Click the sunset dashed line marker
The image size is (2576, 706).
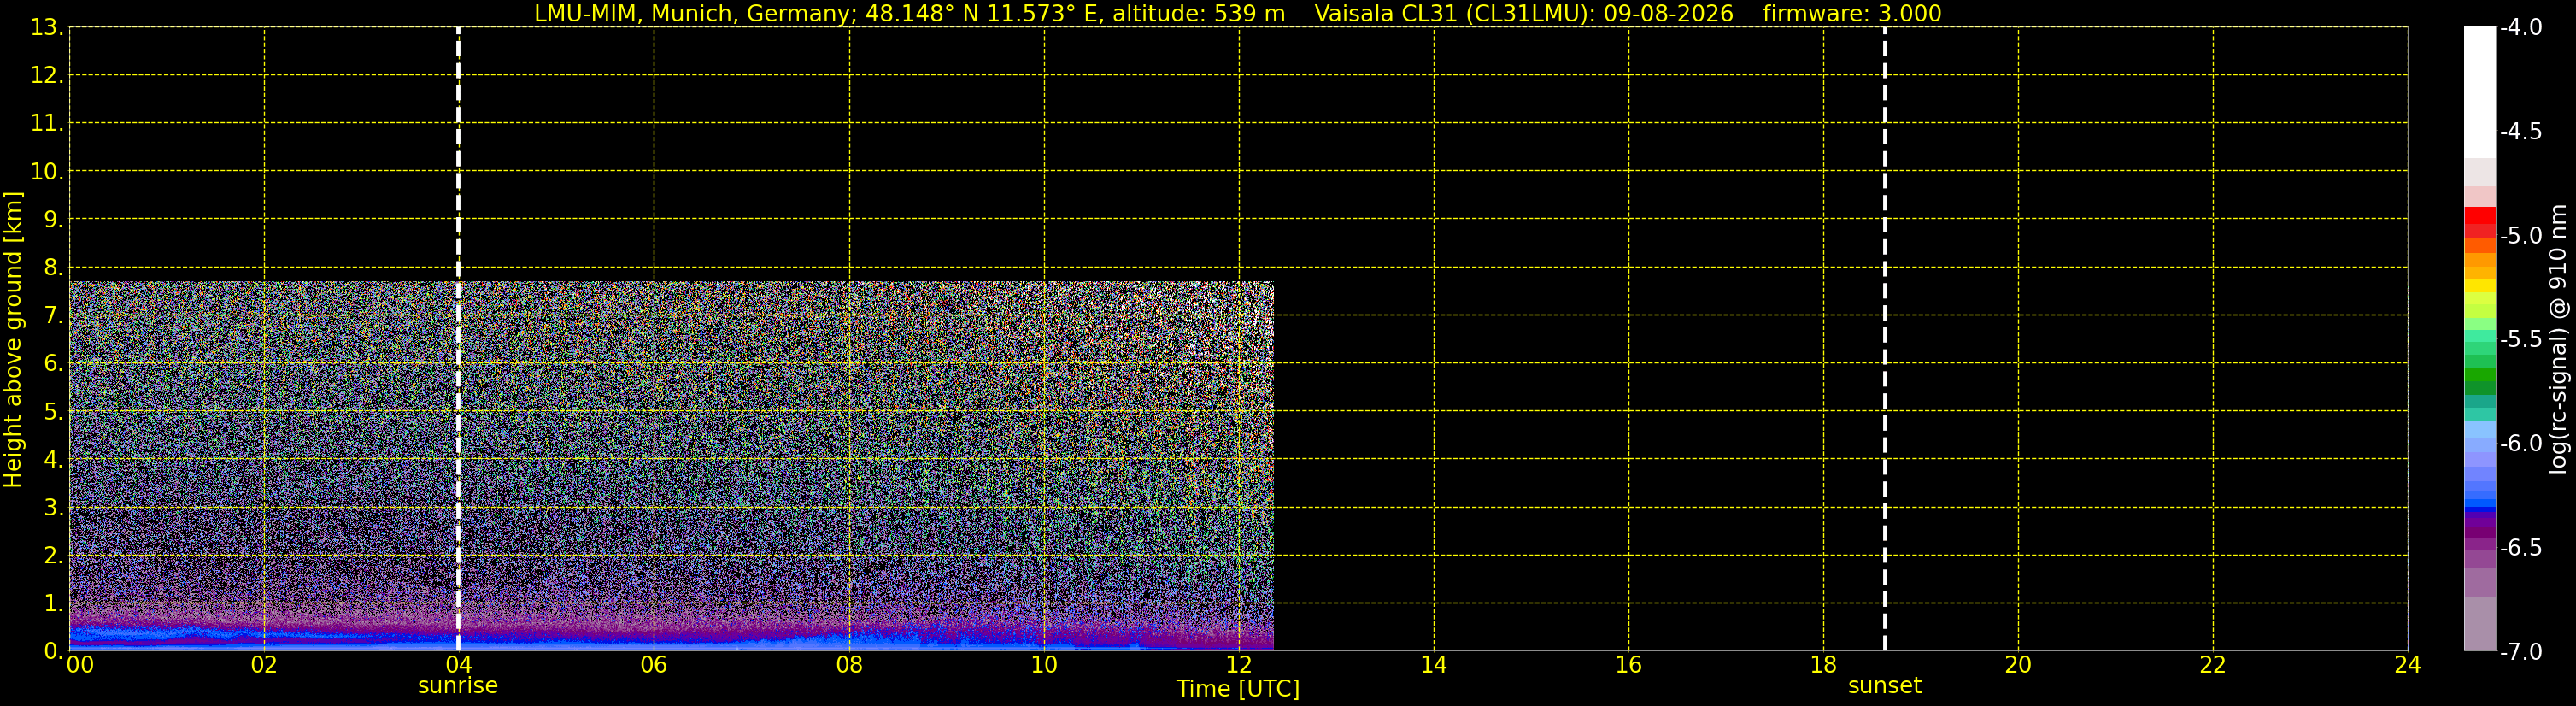tap(1885, 339)
